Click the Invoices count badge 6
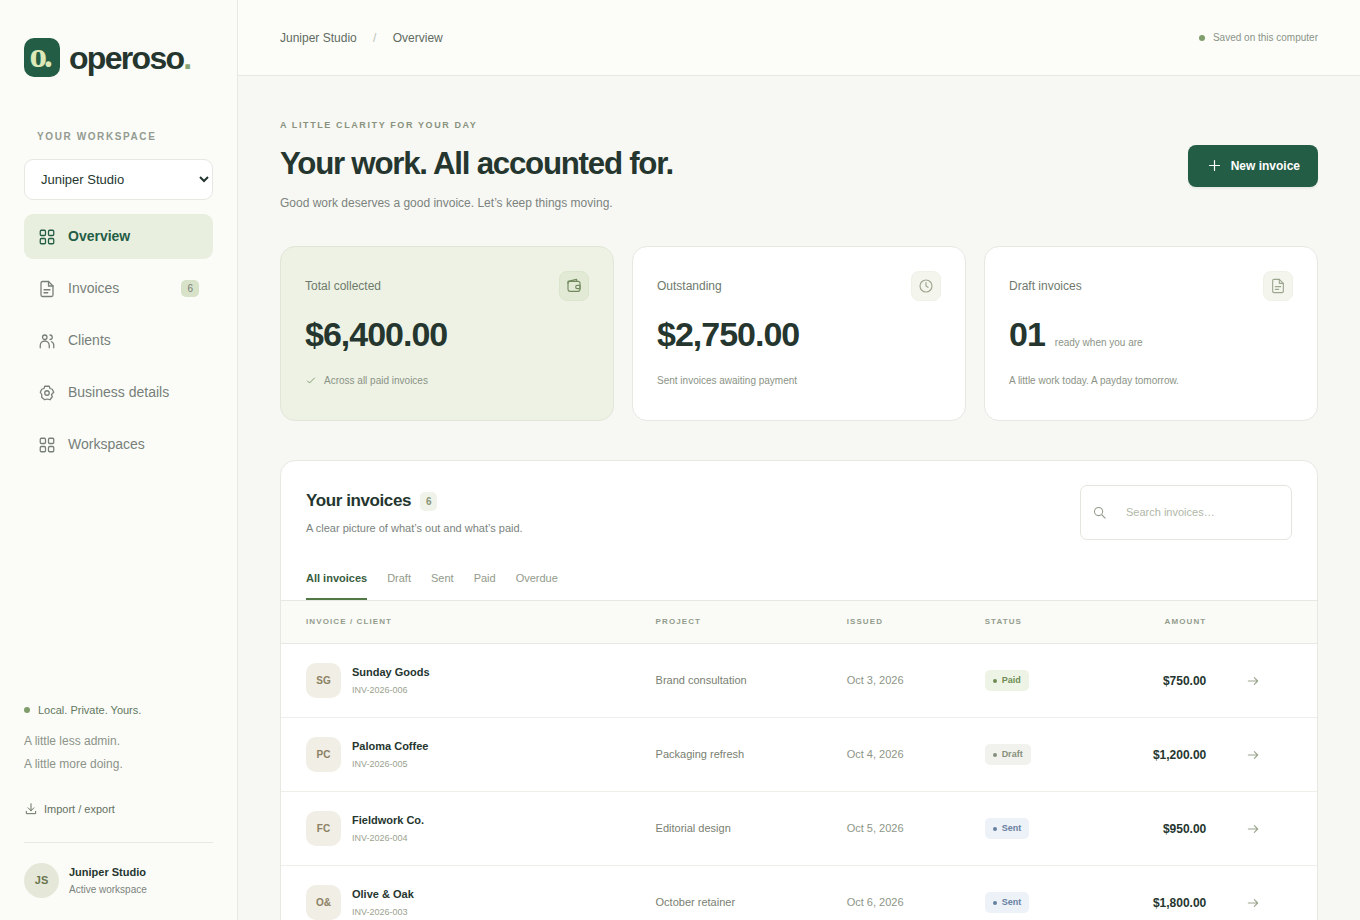The height and width of the screenshot is (920, 1360). pos(190,288)
